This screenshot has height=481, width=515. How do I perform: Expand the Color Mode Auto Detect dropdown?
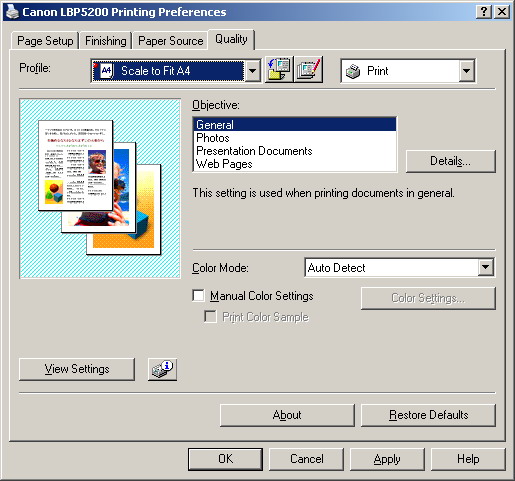486,267
